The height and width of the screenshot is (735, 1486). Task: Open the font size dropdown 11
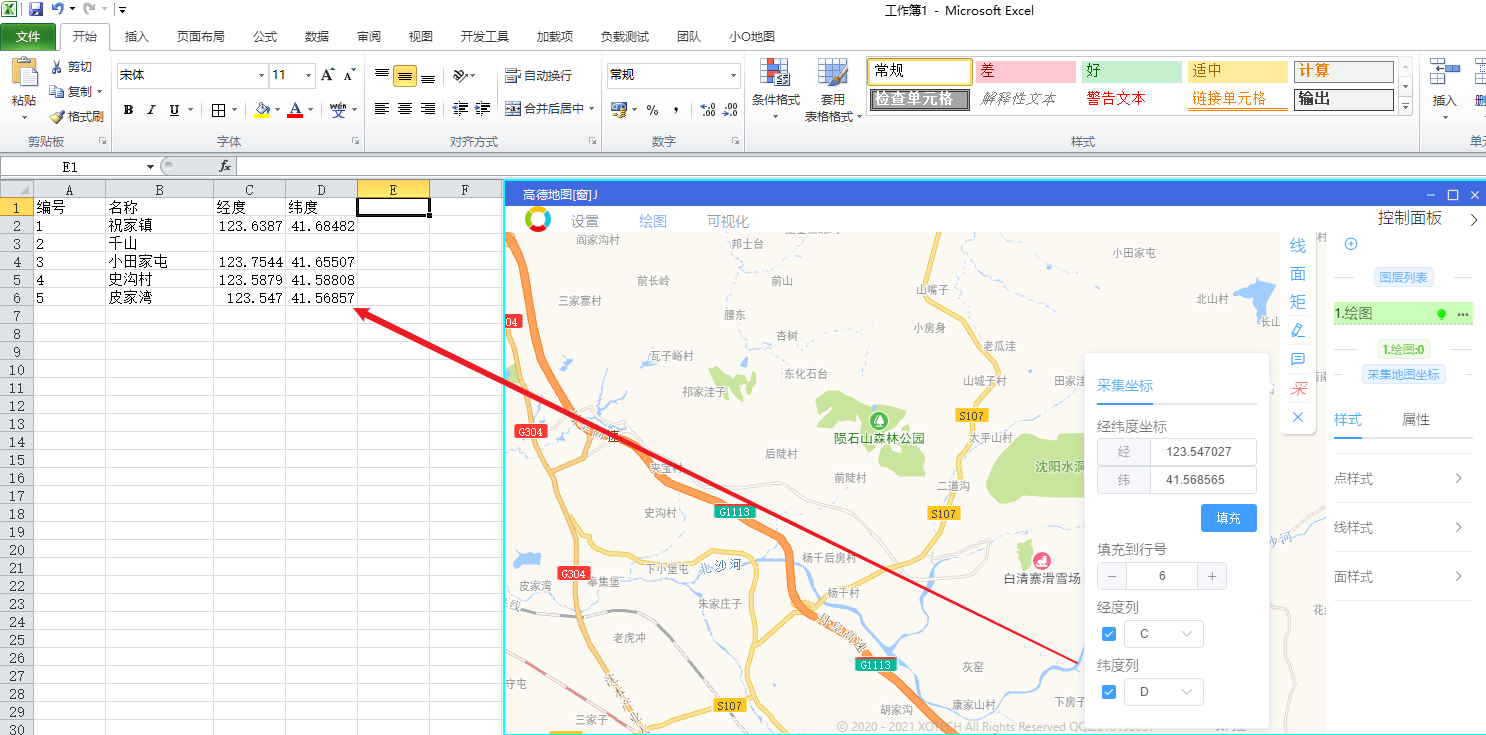pyautogui.click(x=309, y=75)
